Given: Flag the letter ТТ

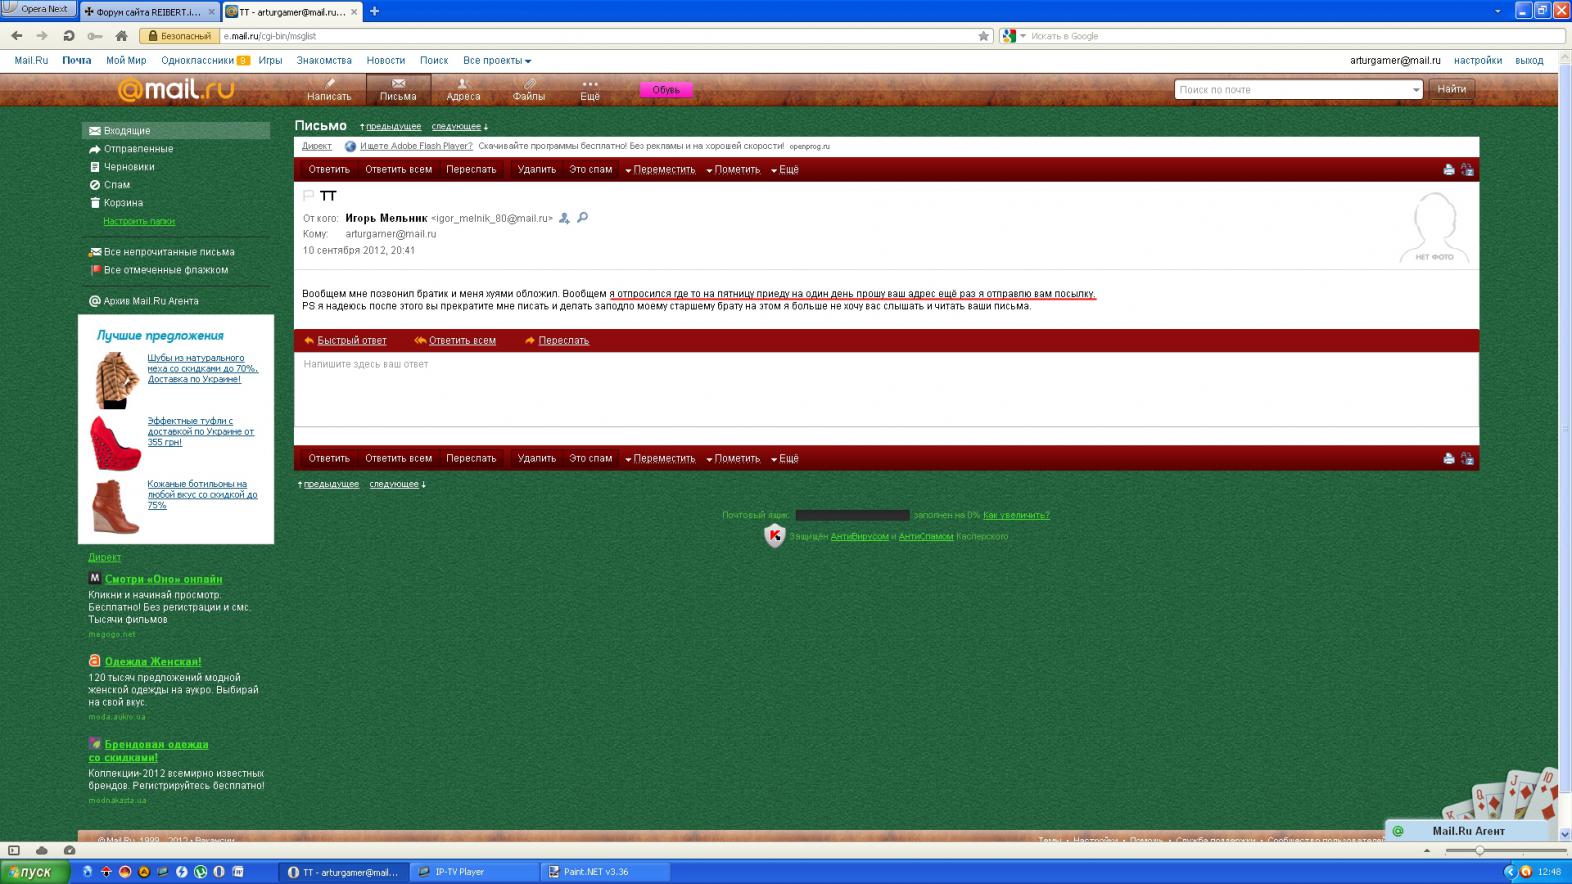Looking at the screenshot, I should coord(308,196).
